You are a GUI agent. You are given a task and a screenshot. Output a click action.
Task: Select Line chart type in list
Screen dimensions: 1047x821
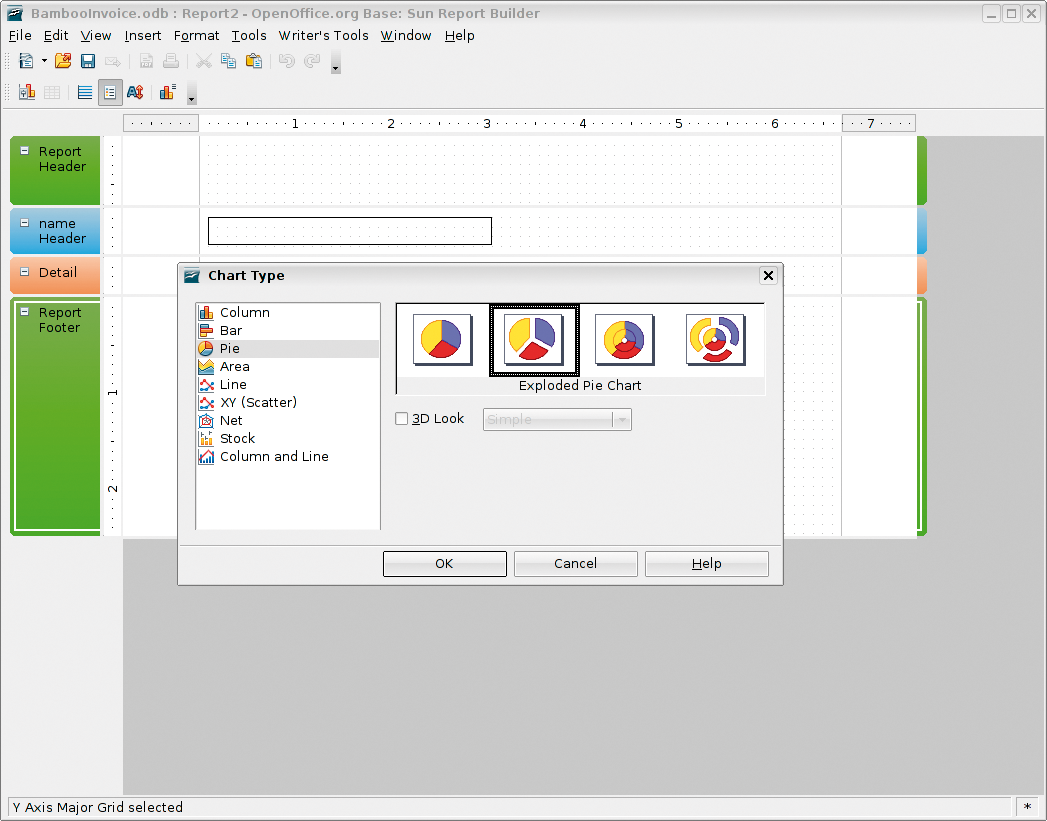click(288, 384)
